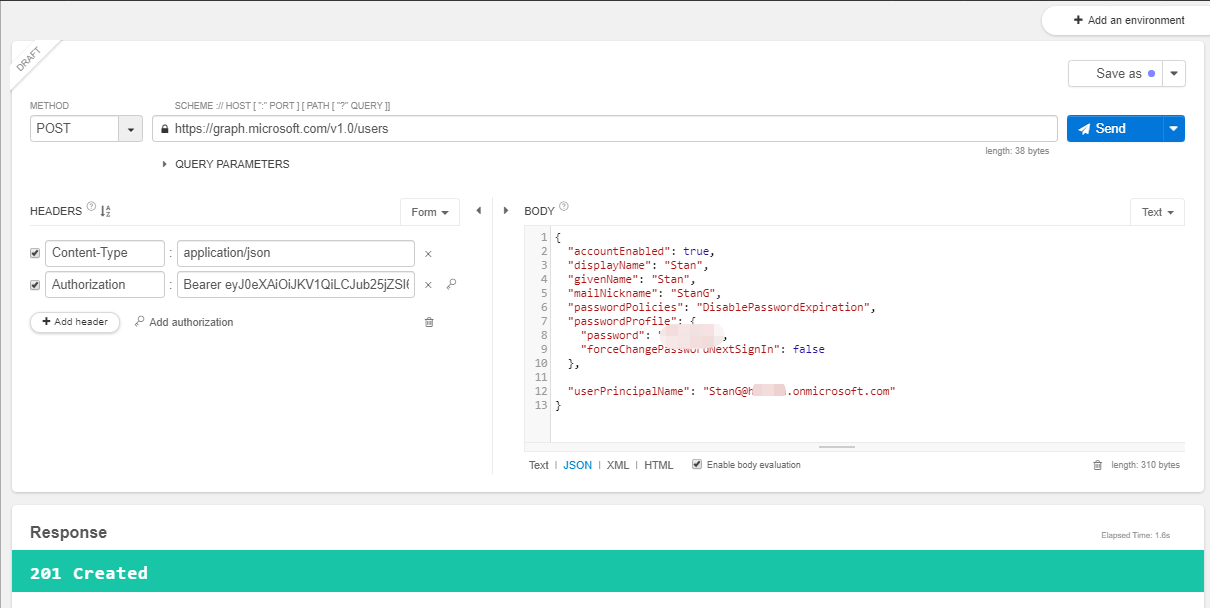Toggle the Content-Type header checkbox

pos(36,254)
